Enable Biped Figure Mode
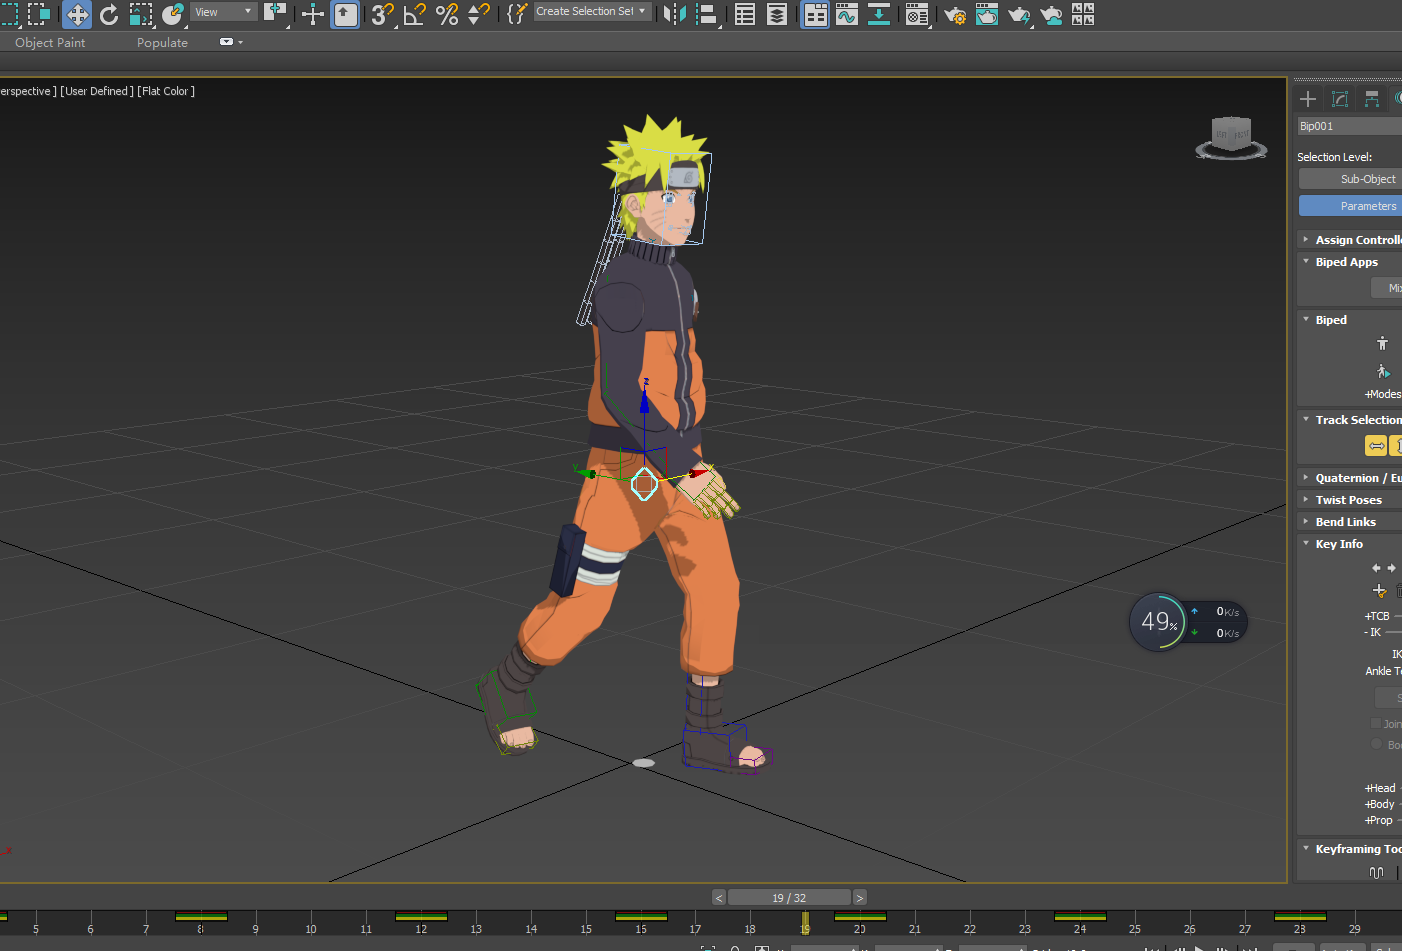This screenshot has width=1402, height=951. (x=1382, y=343)
